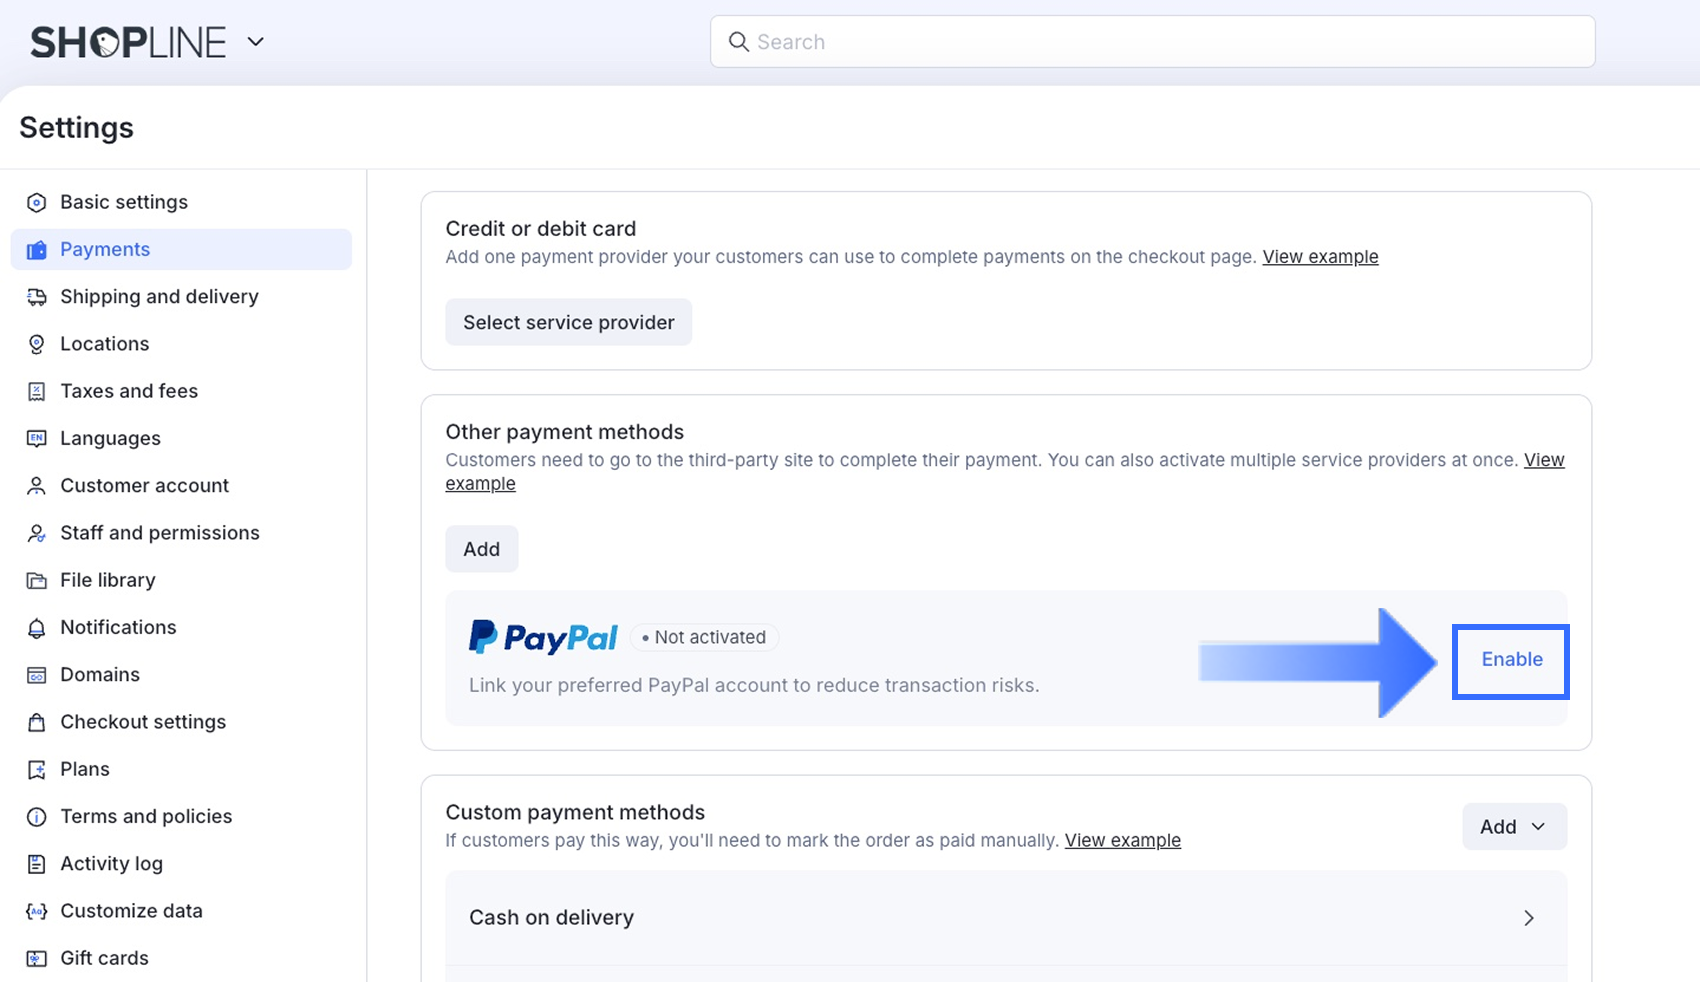Open View example link for credit card

(1320, 257)
